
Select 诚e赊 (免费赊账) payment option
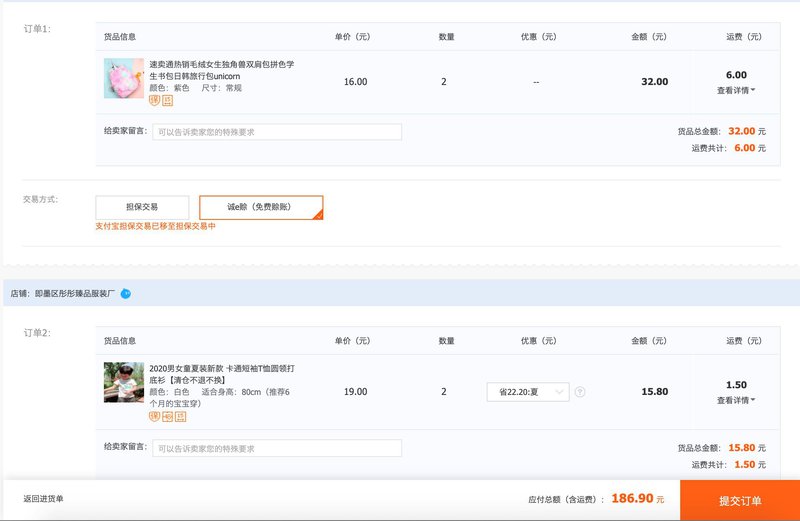tap(260, 207)
